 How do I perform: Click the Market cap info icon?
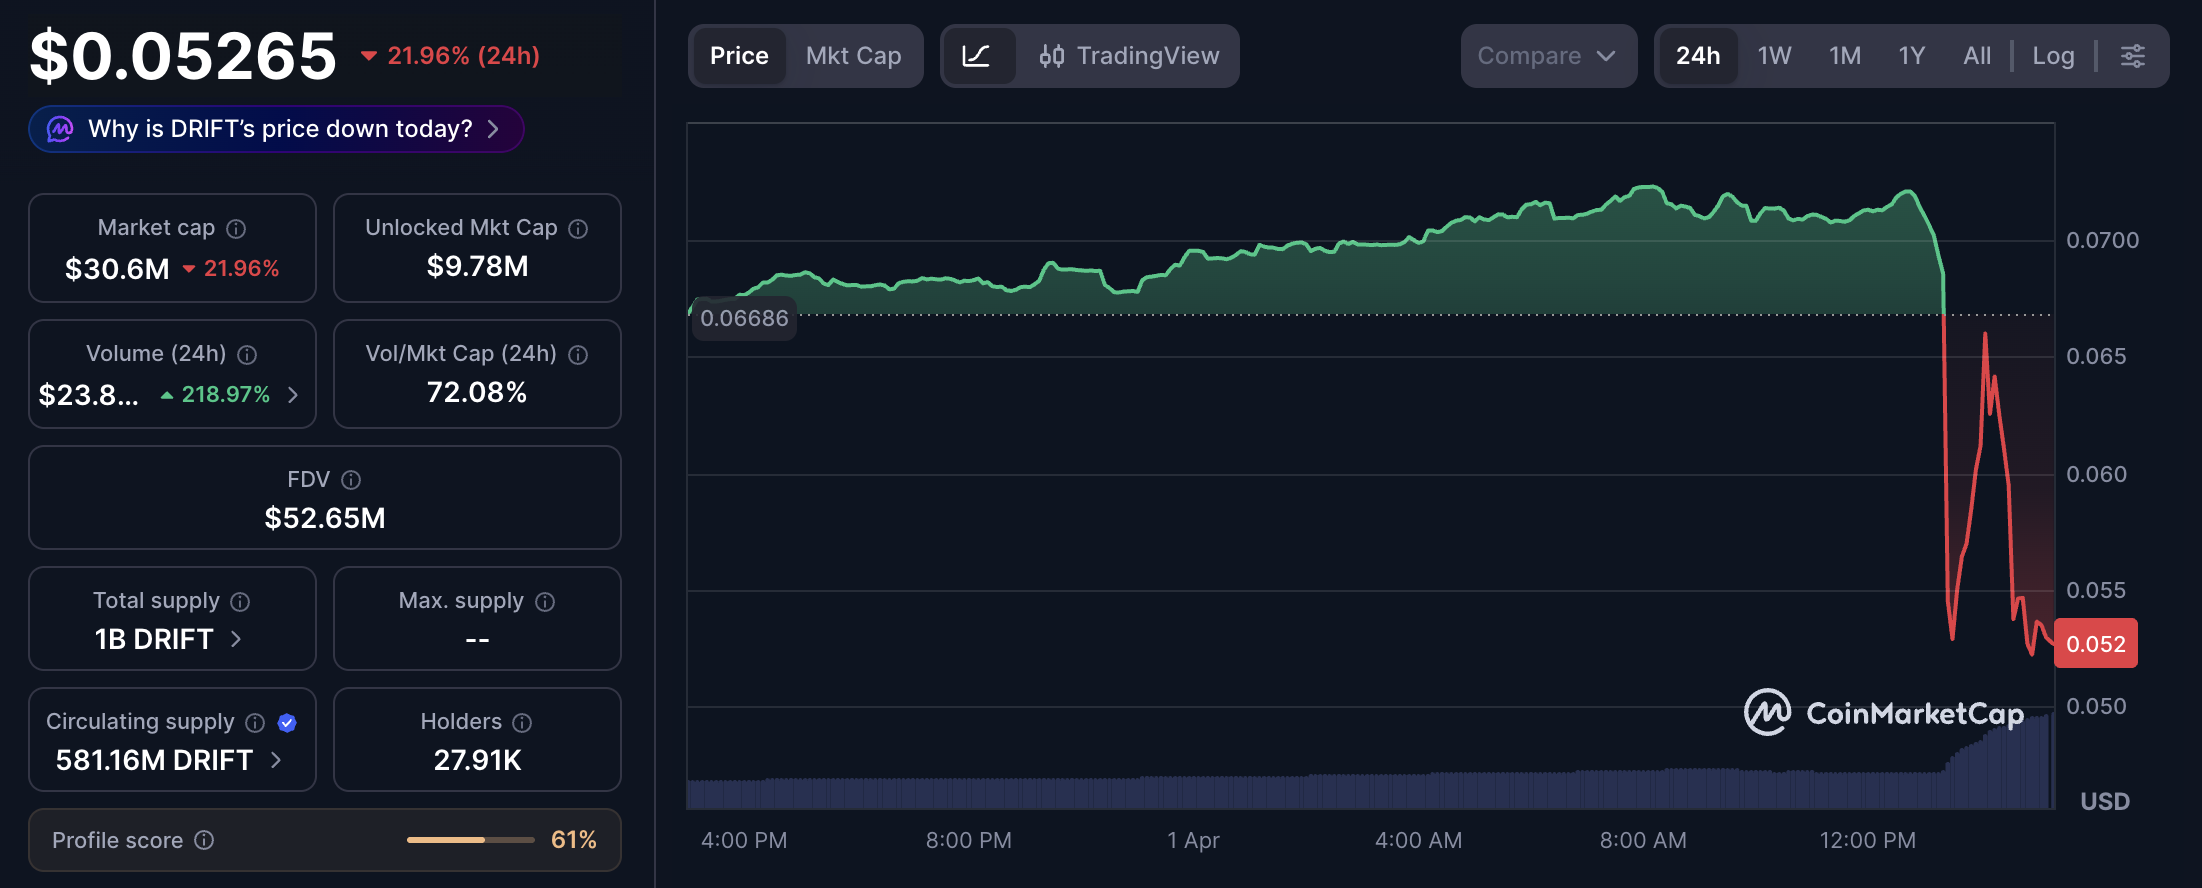(236, 229)
